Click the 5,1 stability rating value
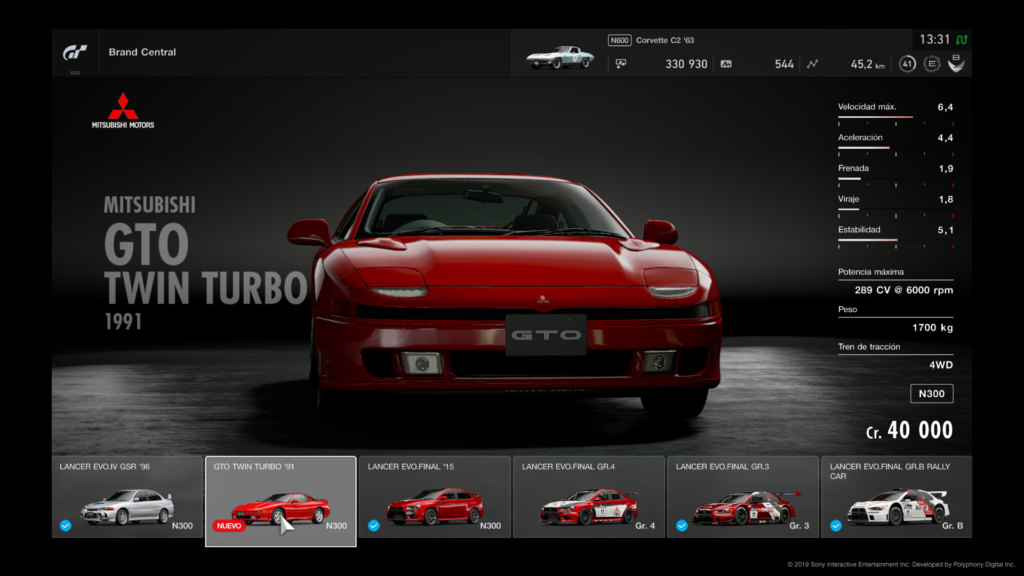 pos(945,230)
